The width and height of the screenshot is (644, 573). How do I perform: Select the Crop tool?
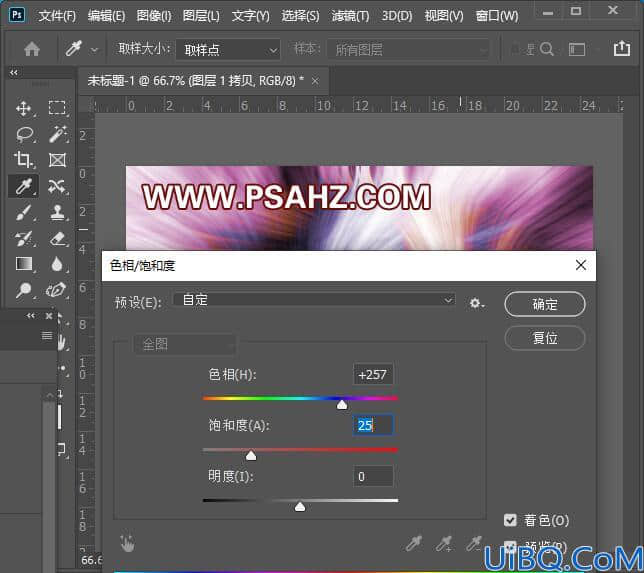pos(23,160)
